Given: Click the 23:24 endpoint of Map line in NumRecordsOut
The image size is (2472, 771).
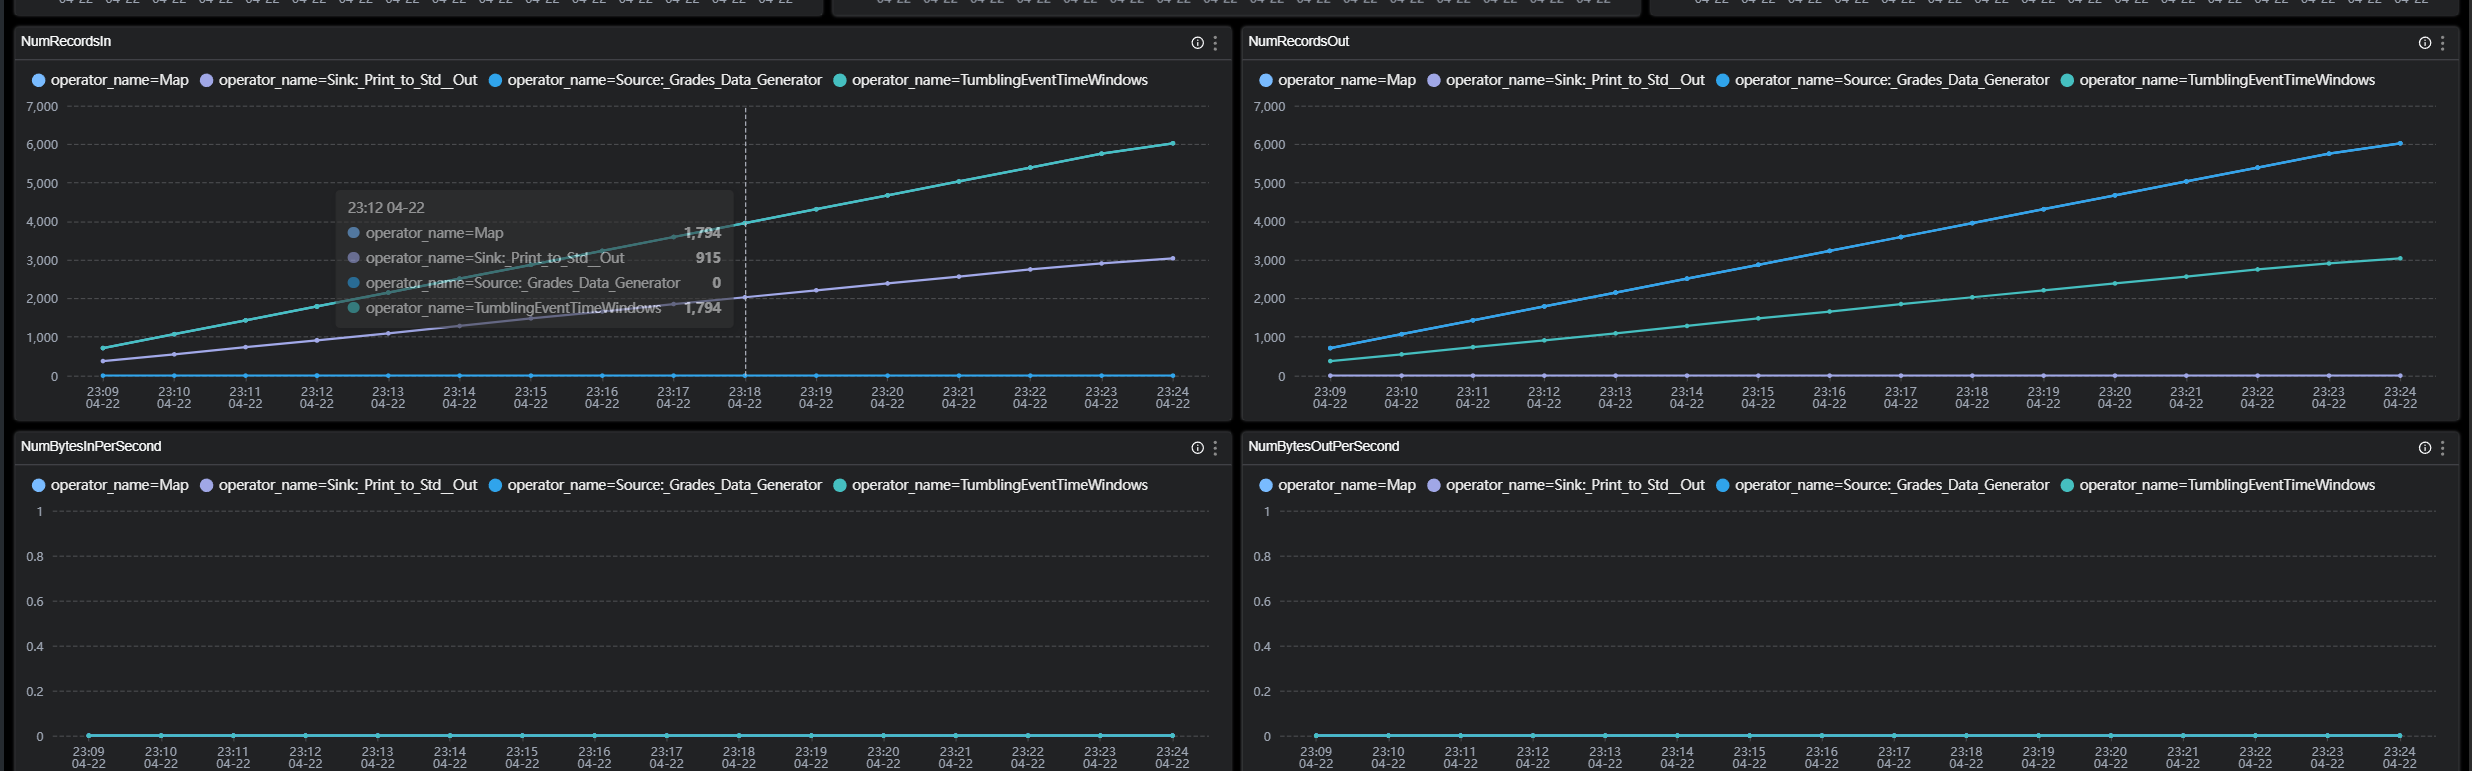Looking at the screenshot, I should point(2399,143).
